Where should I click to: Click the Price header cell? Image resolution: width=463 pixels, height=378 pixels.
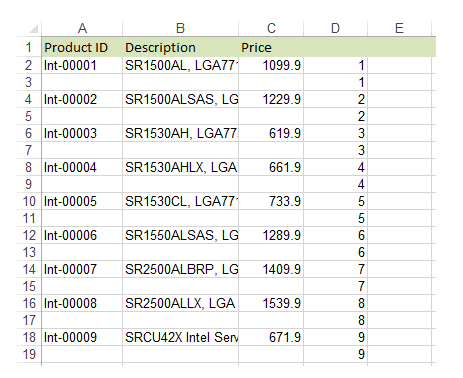pos(271,48)
